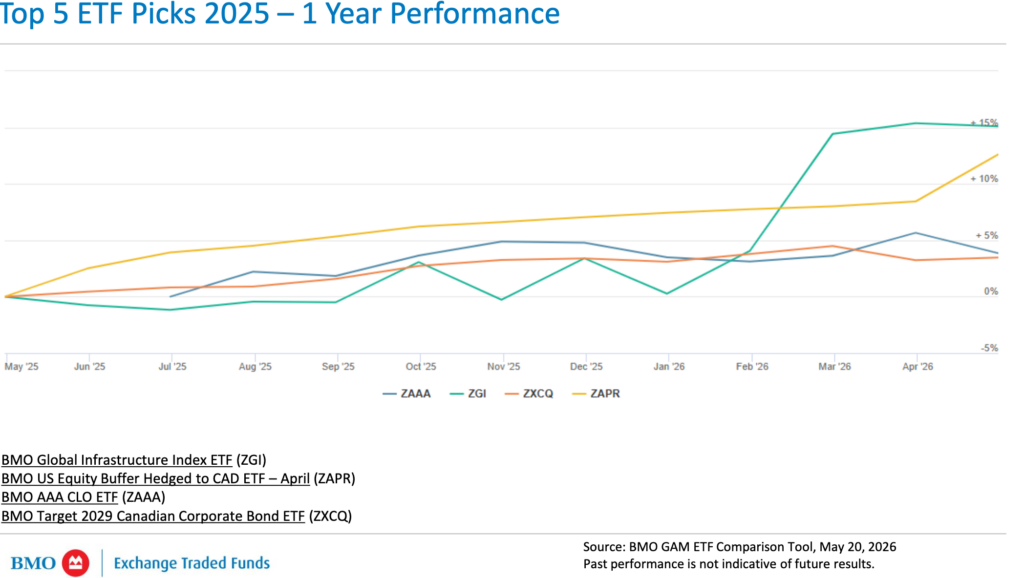This screenshot has height=578, width=1024.
Task: Toggle the ZGI legend series
Action: coord(468,394)
